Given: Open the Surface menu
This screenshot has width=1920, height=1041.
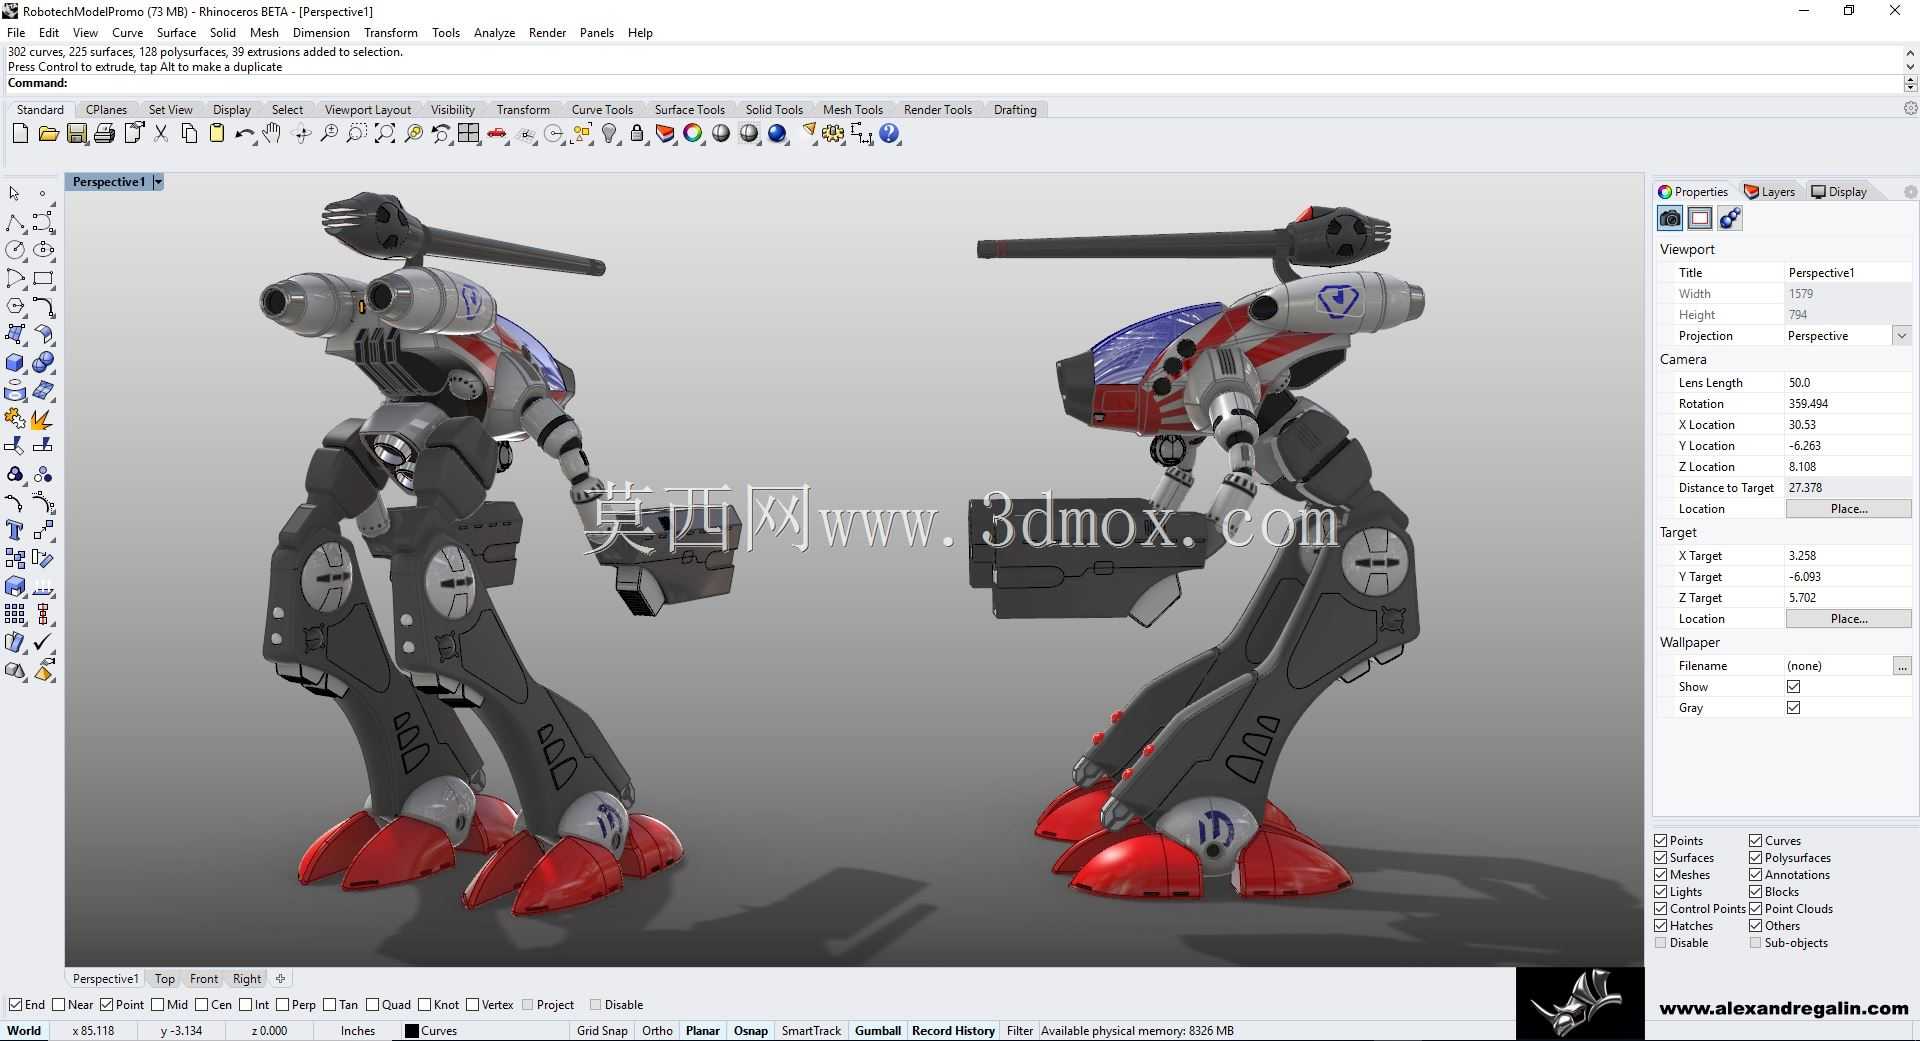Looking at the screenshot, I should click(176, 32).
